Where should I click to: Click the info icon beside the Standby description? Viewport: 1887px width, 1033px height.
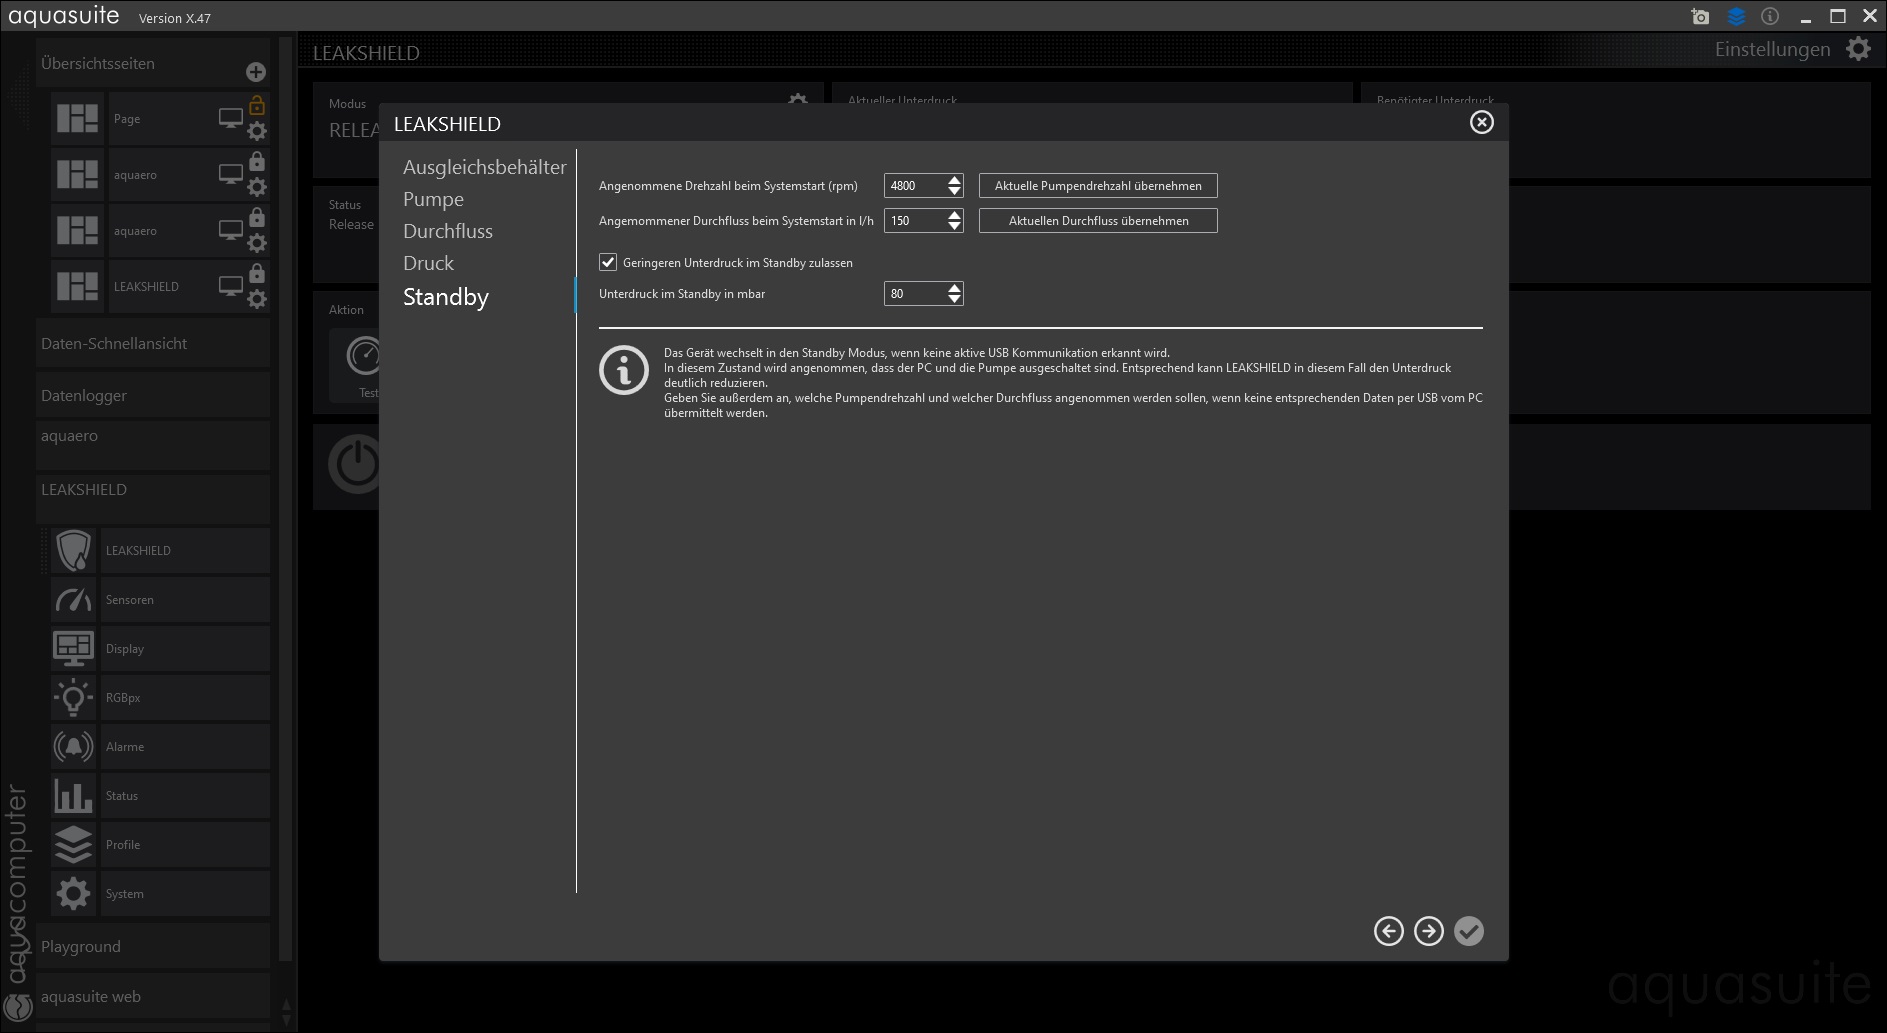624,370
